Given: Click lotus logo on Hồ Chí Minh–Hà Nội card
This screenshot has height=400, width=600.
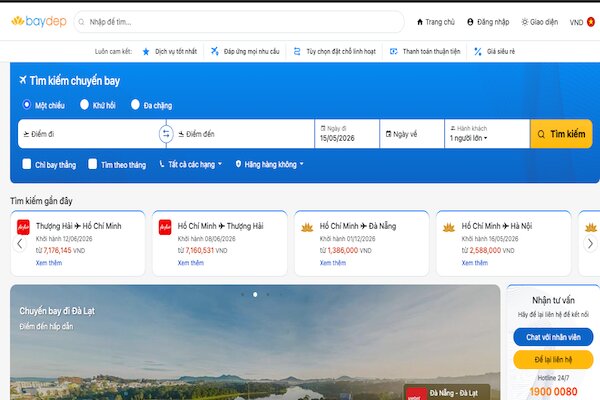Looking at the screenshot, I should point(449,228).
